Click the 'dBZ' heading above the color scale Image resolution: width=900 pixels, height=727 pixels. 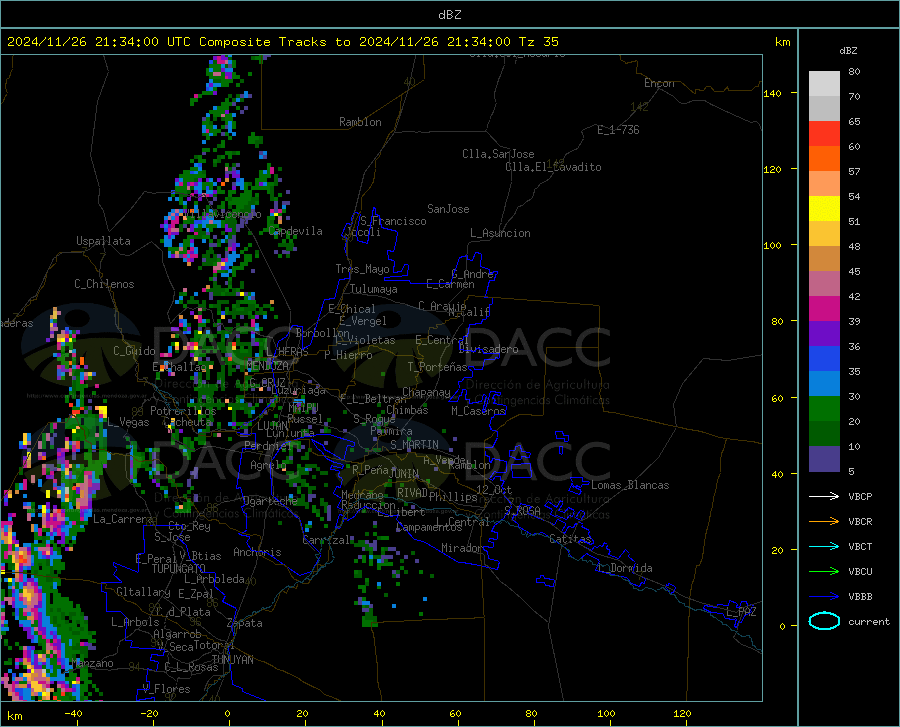[x=848, y=50]
